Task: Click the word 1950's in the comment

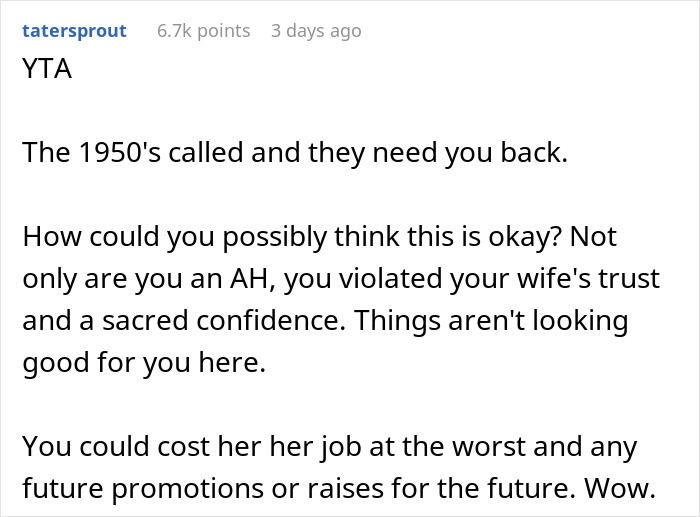Action: click(119, 153)
